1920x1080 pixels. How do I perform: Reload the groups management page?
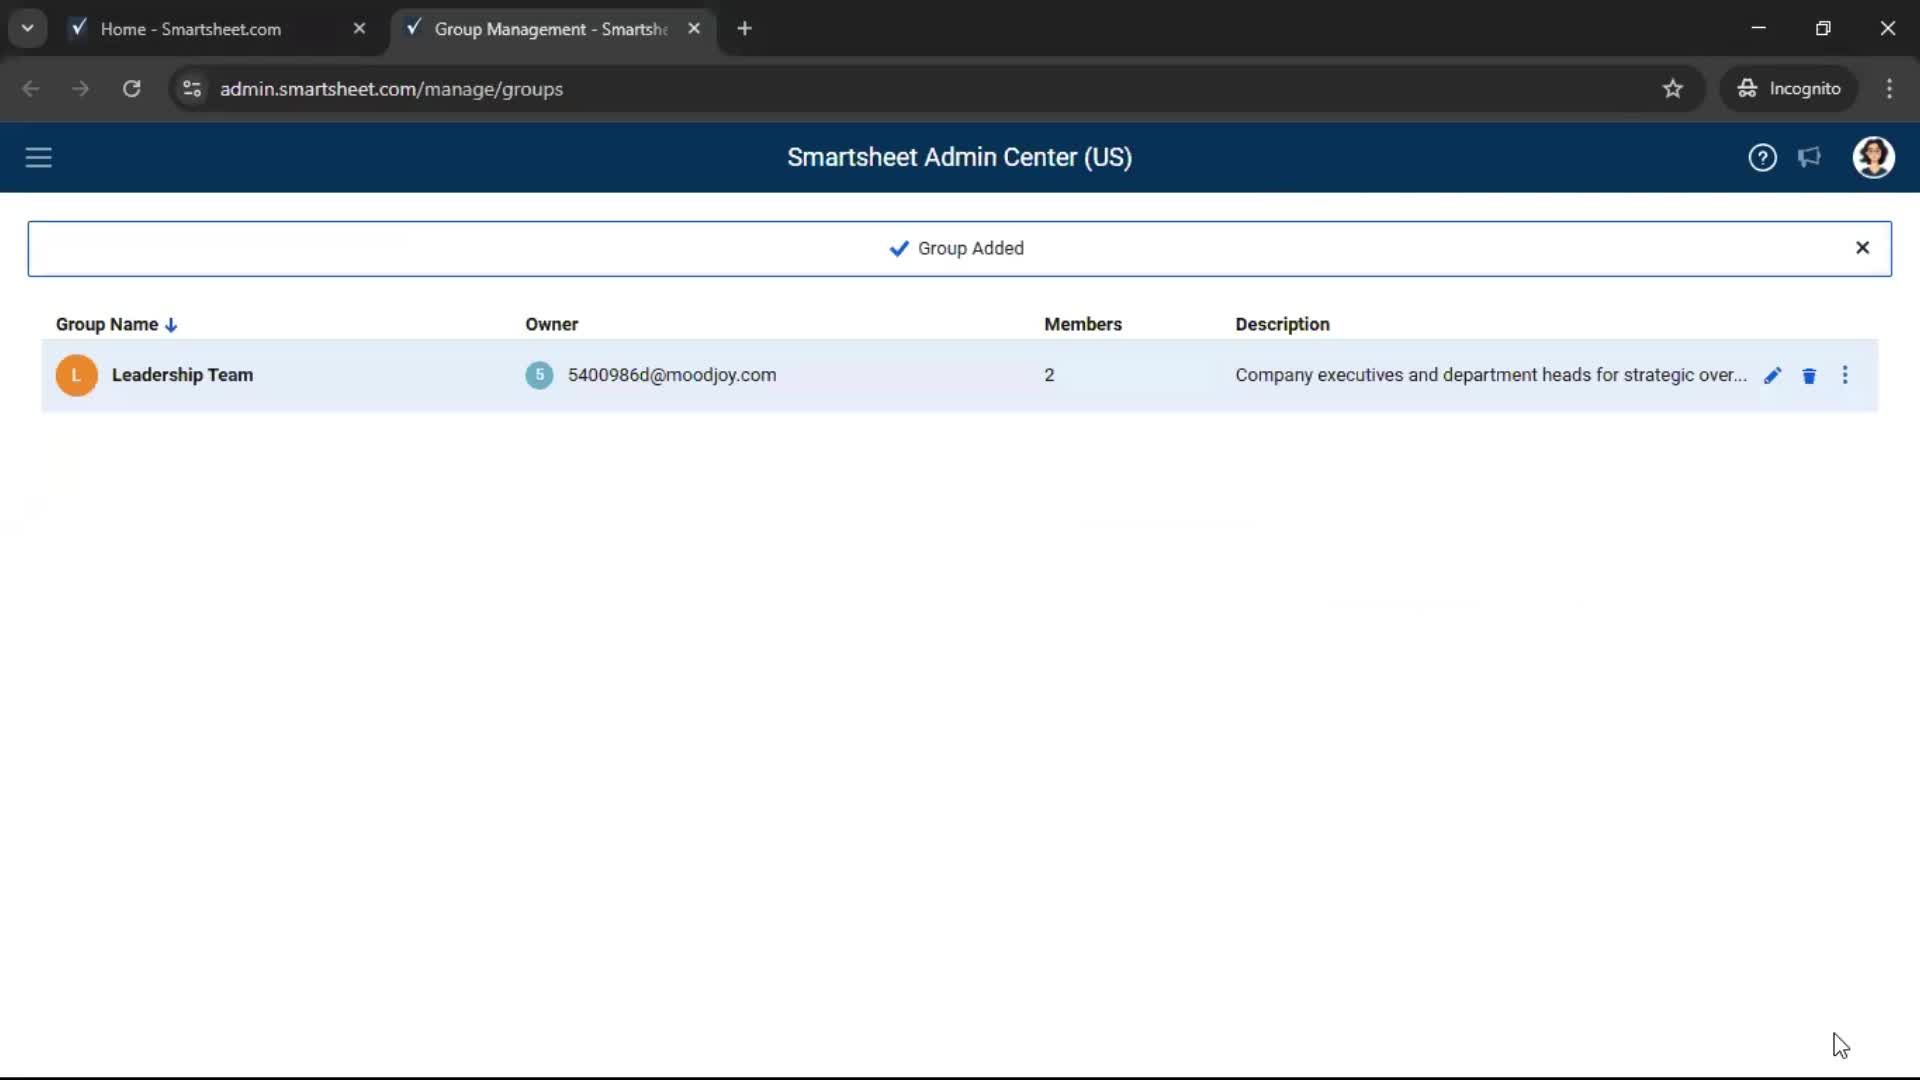tap(131, 89)
